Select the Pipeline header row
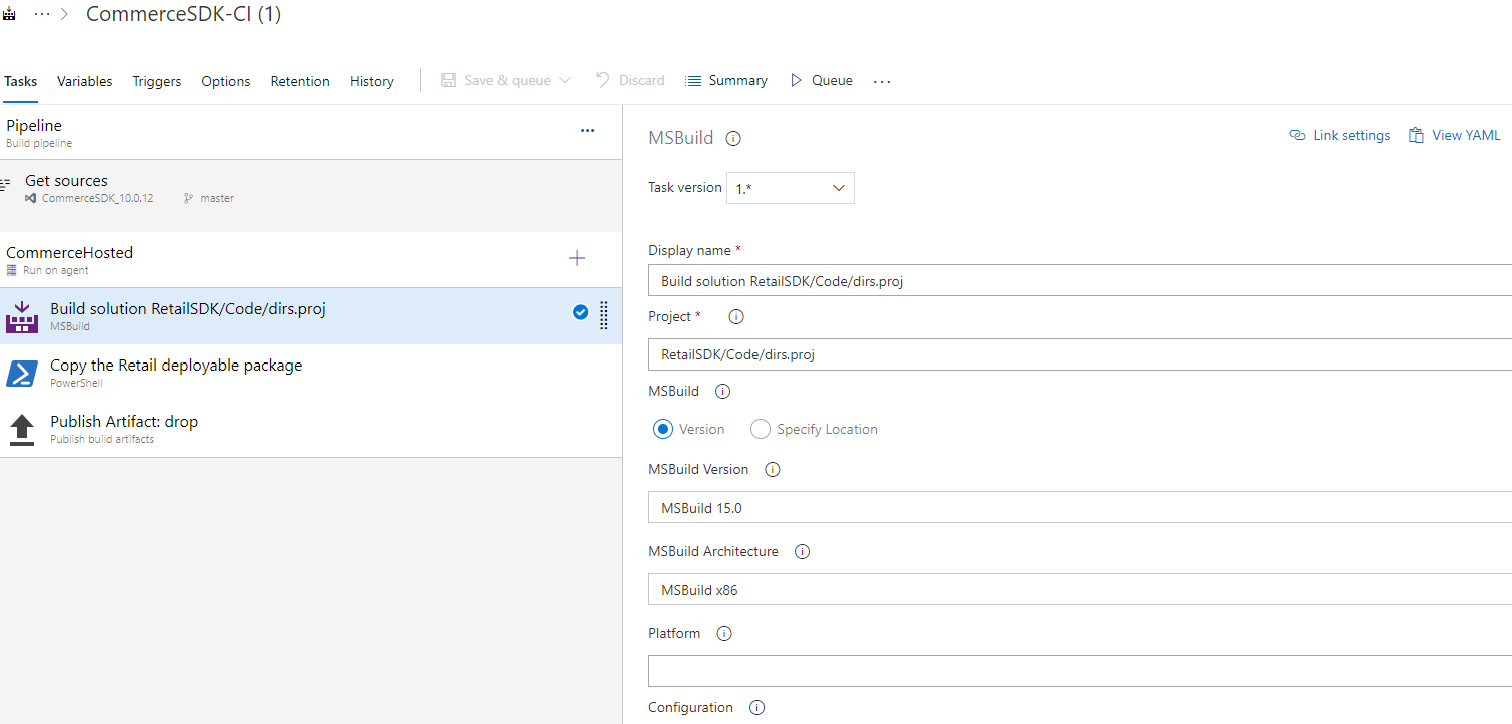 pyautogui.click(x=310, y=132)
